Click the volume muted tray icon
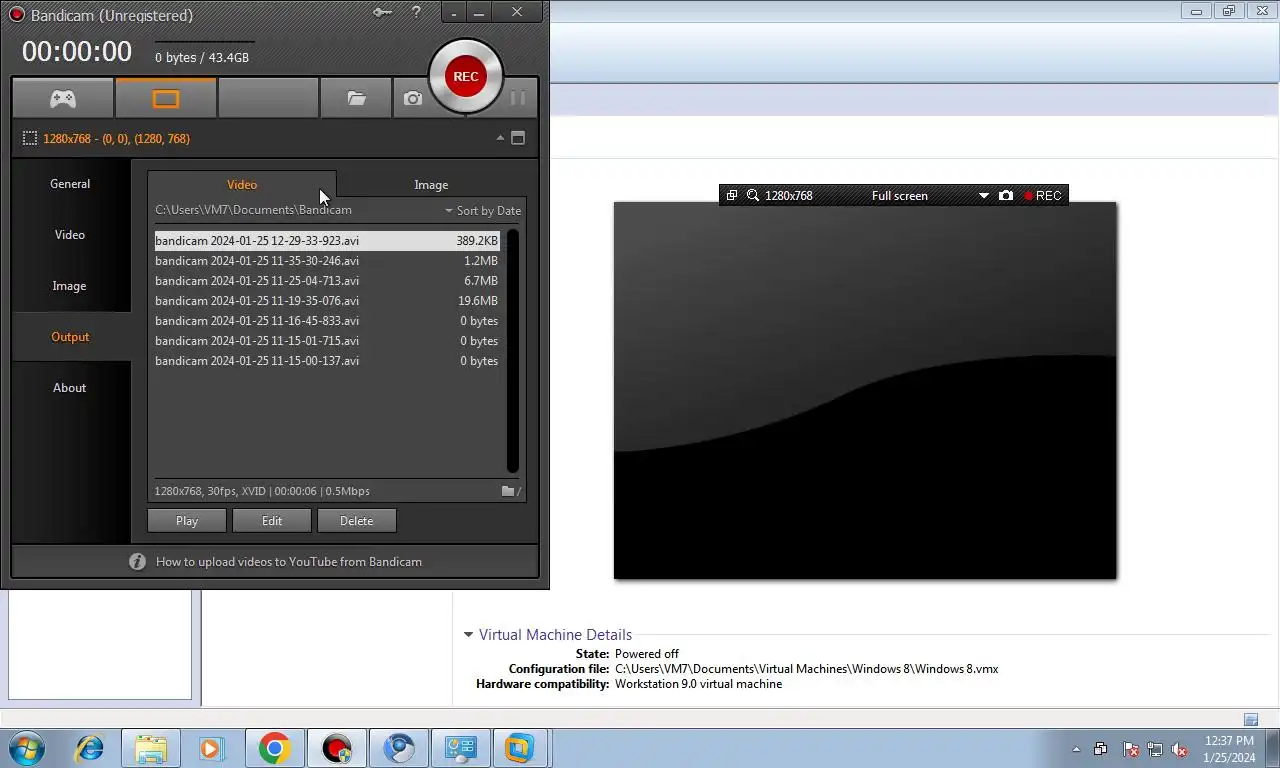 (x=1179, y=749)
